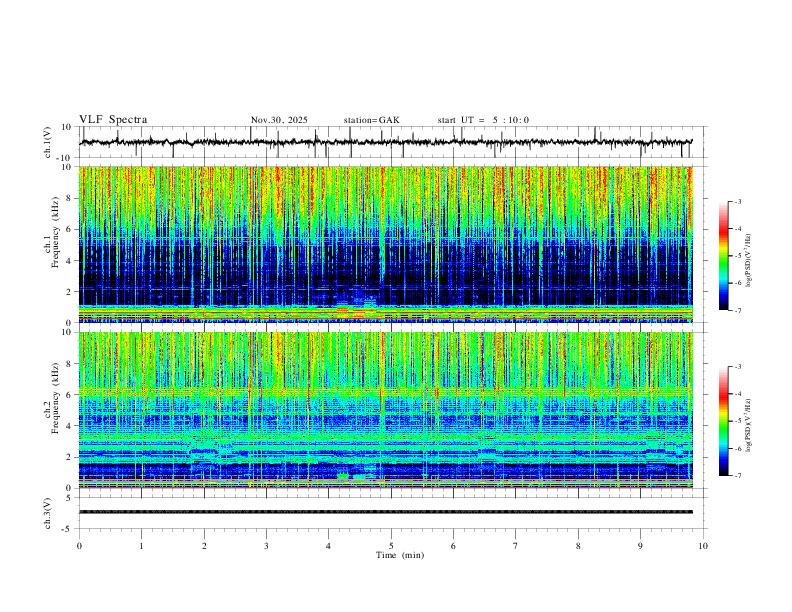The height and width of the screenshot is (612, 792).
Task: Click the ch.1 voltage waveform trace
Action: point(385,142)
